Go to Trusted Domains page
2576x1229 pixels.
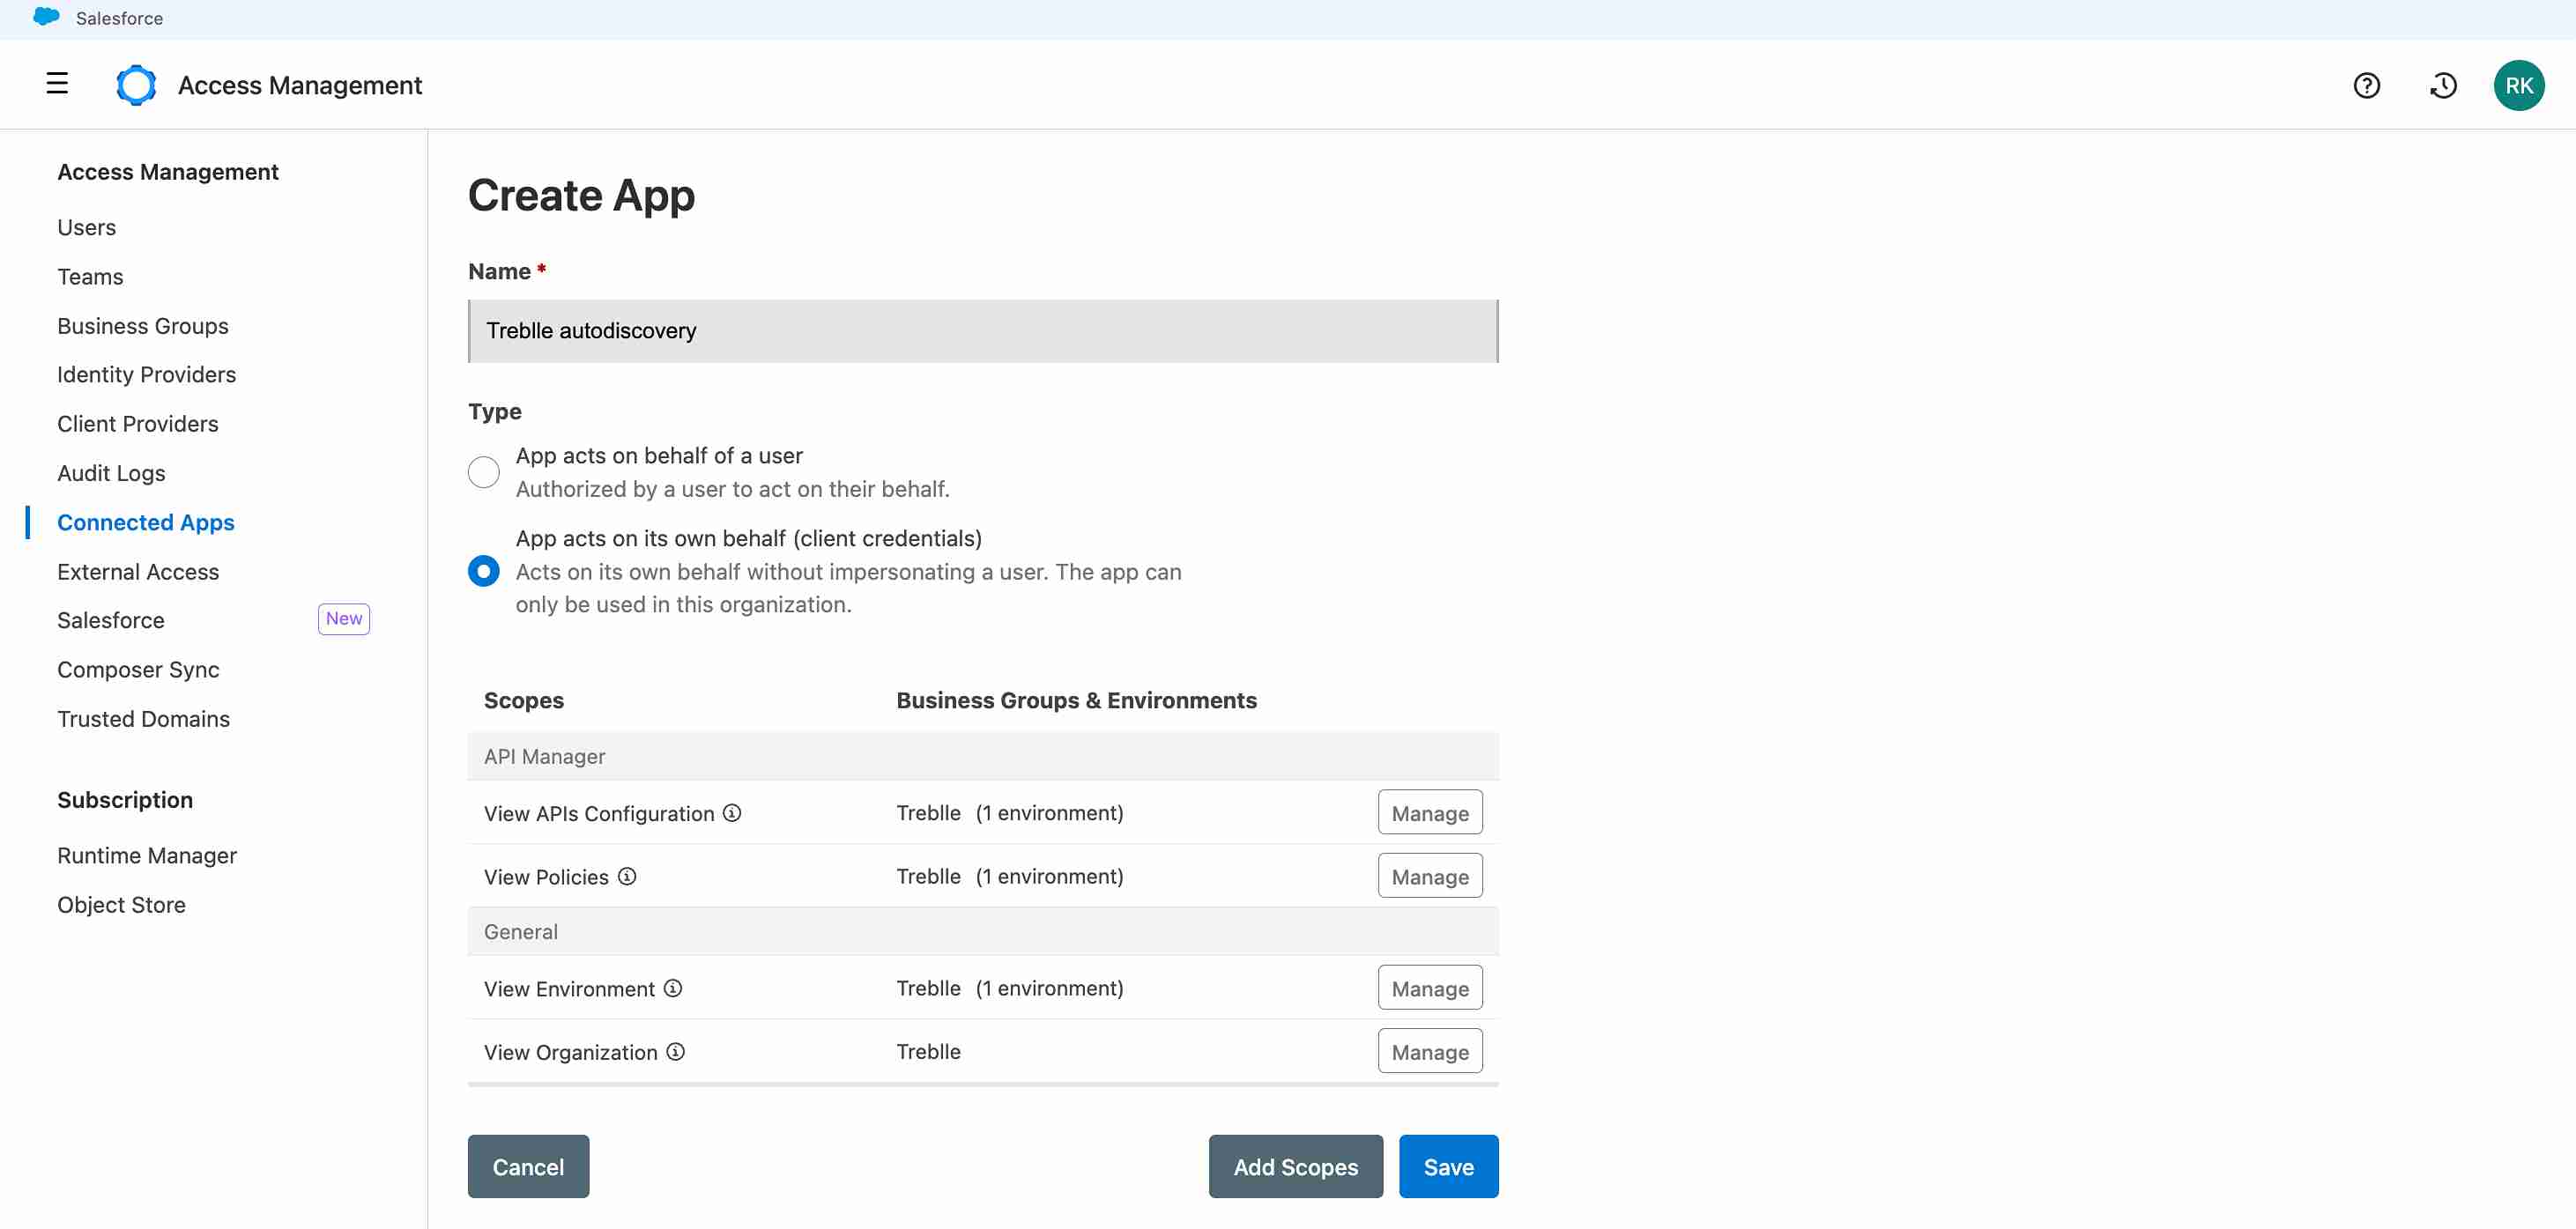(x=143, y=718)
